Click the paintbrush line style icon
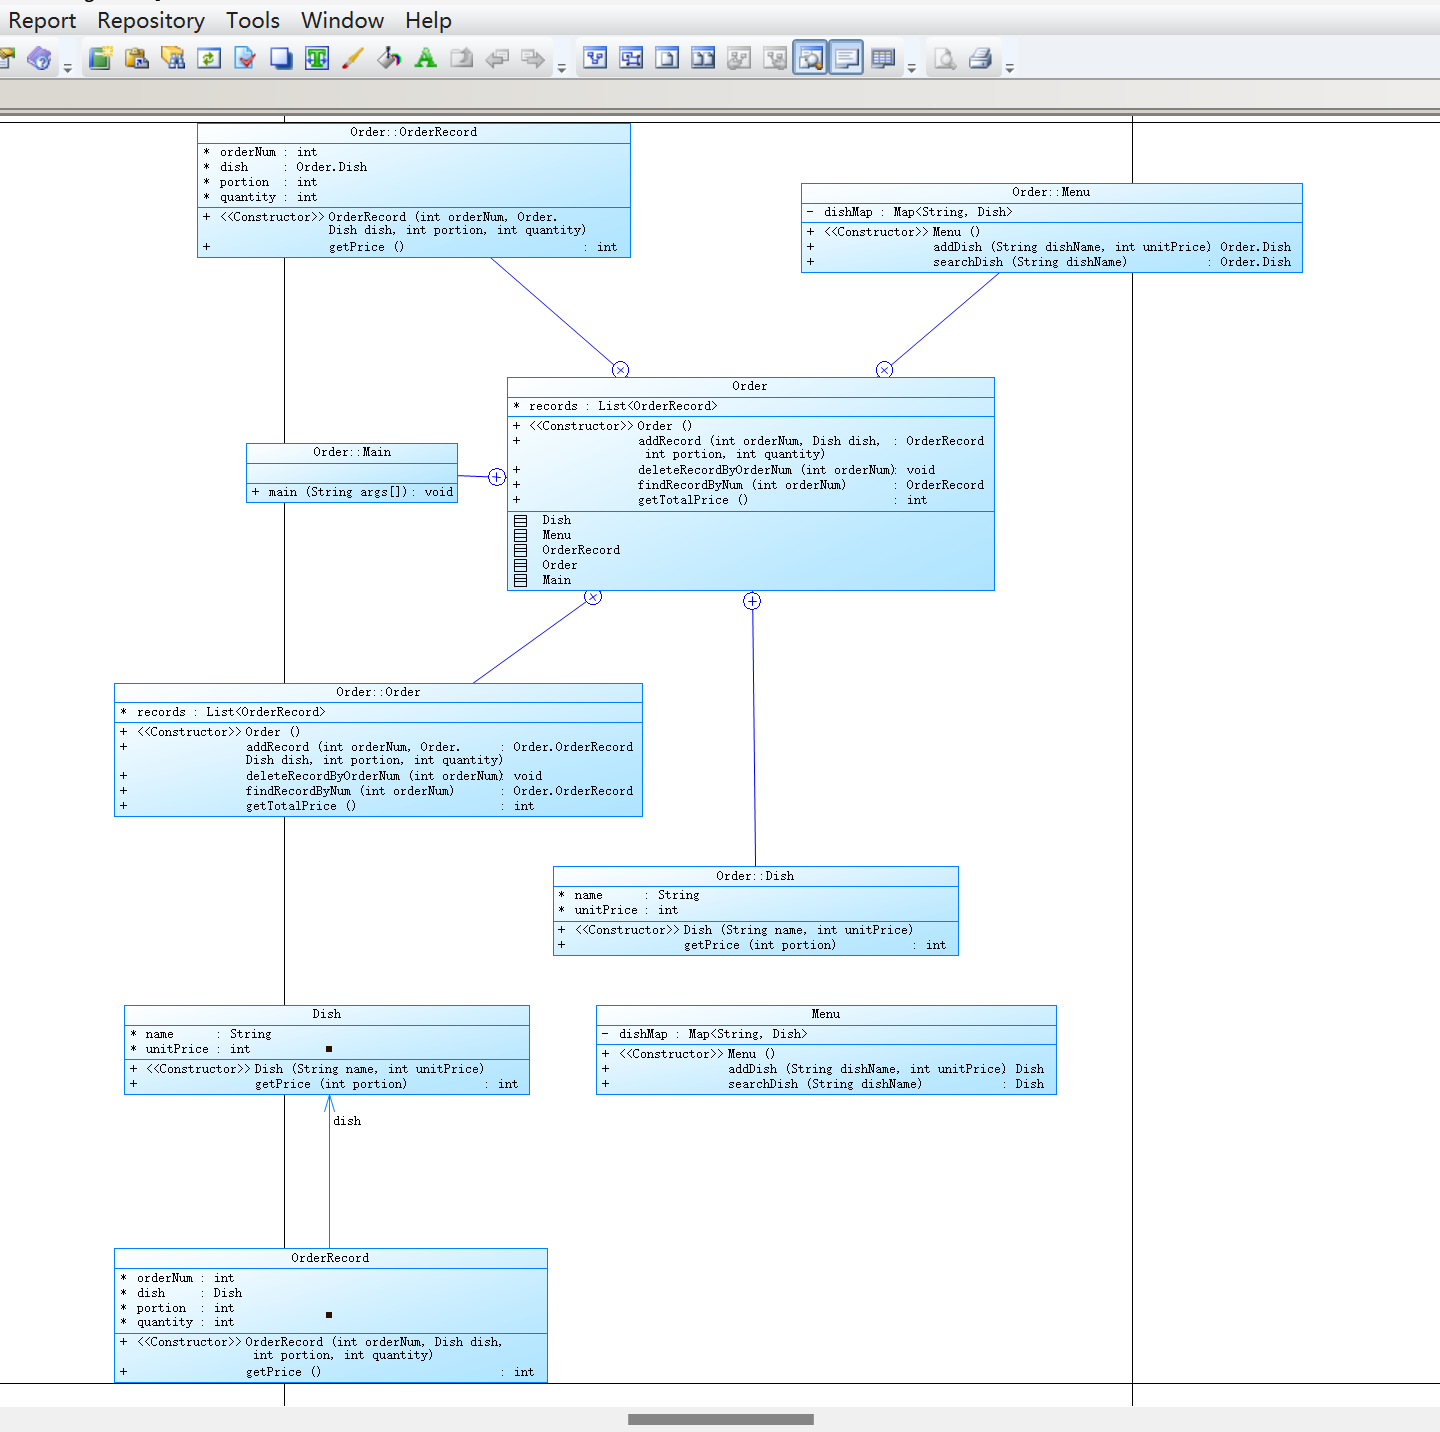Viewport: 1440px width, 1432px height. tap(352, 59)
